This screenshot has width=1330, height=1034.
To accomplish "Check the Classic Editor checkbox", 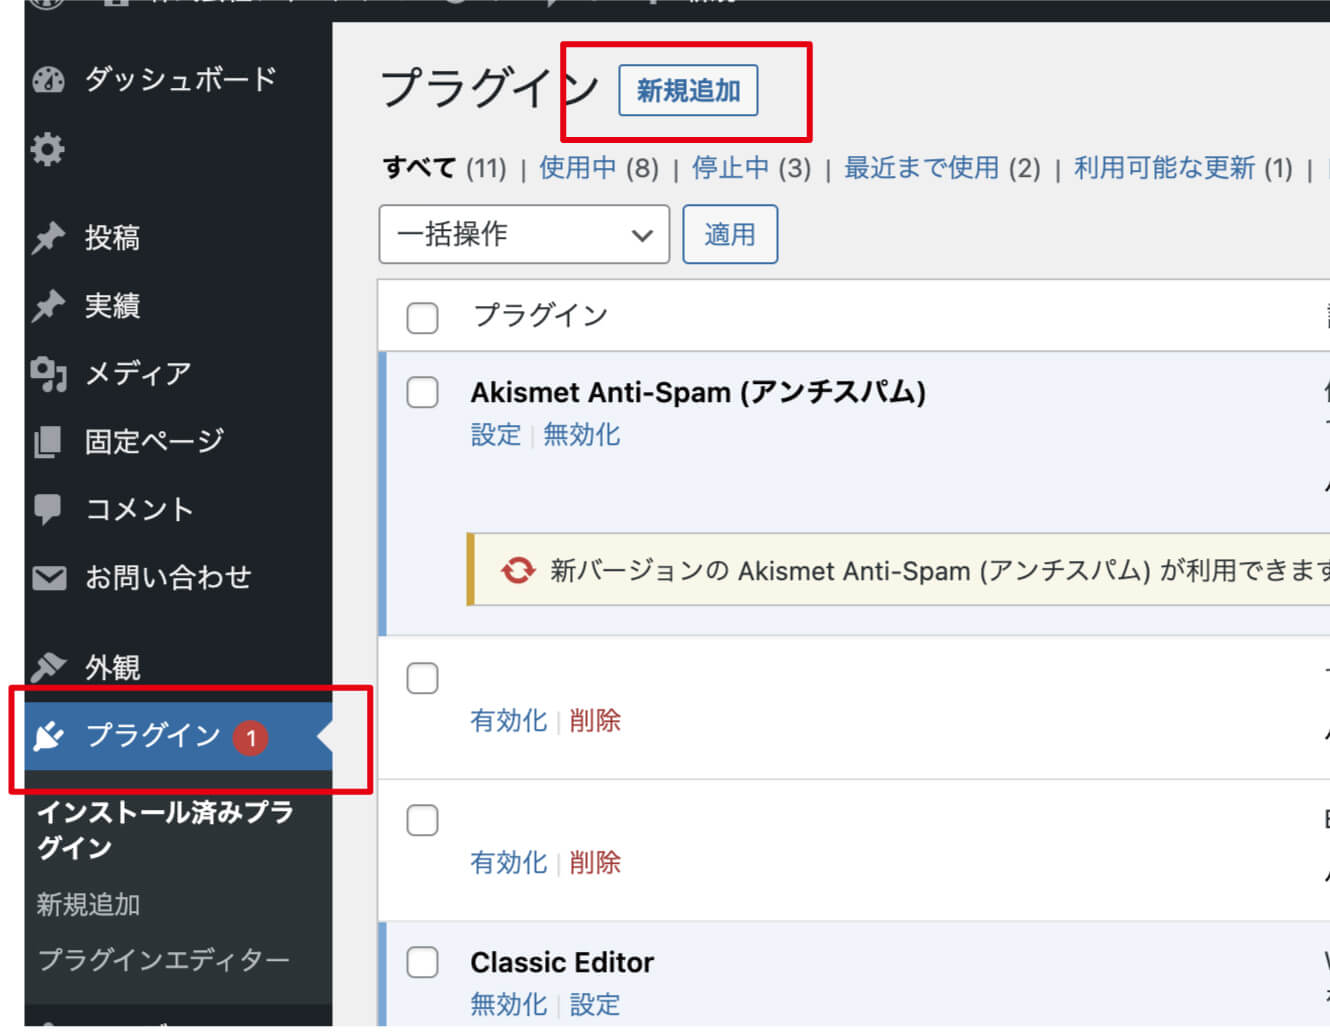I will 422,963.
